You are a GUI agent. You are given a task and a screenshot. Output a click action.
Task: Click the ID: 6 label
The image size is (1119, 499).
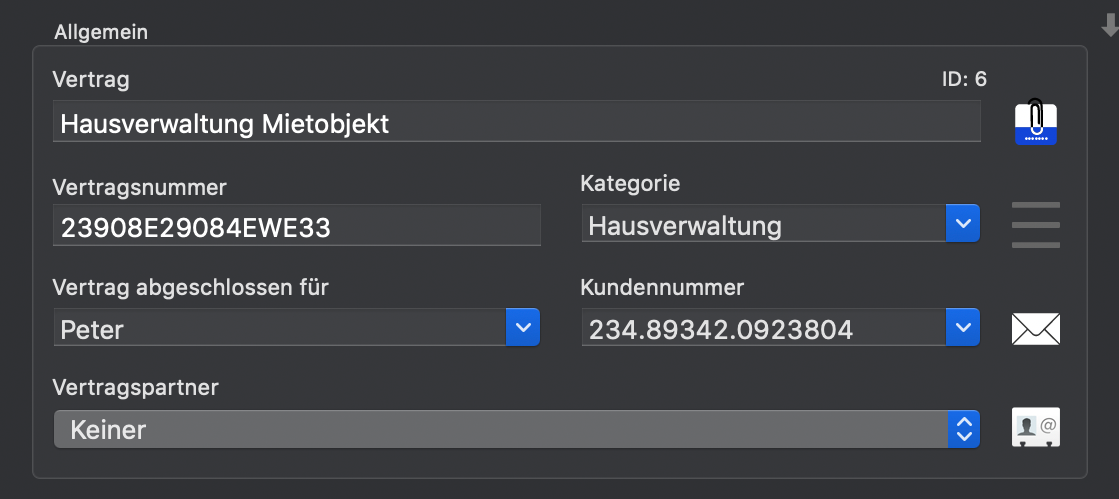(x=964, y=79)
